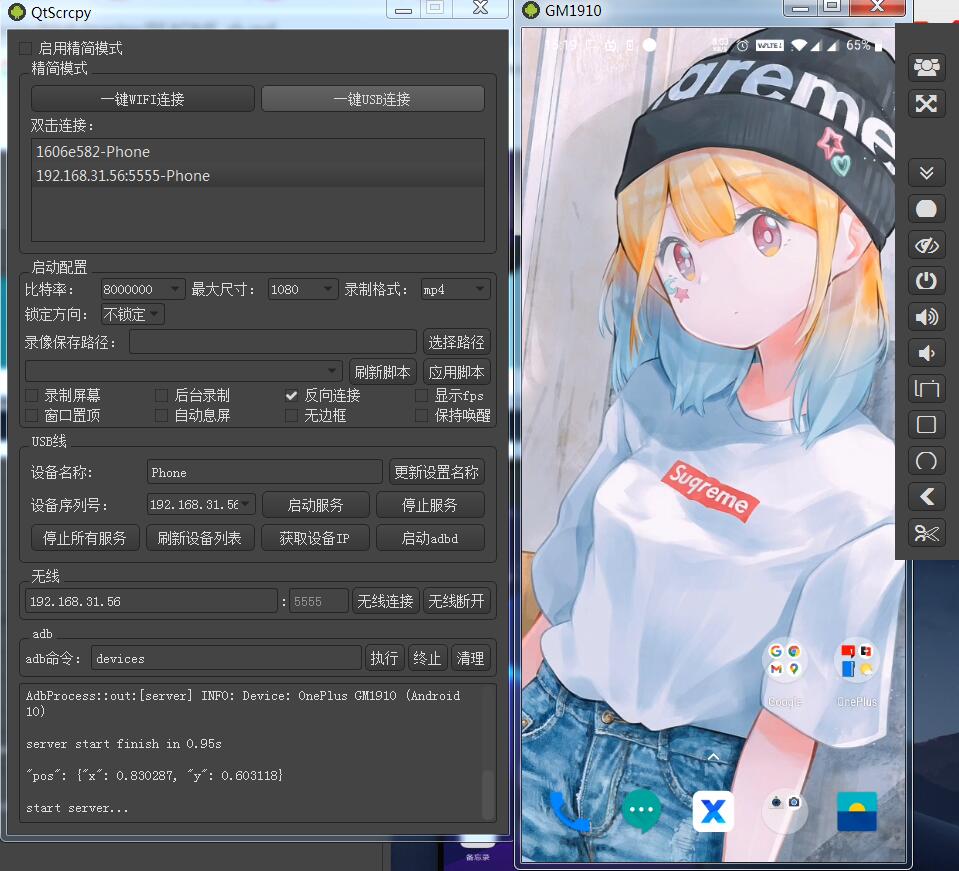Image resolution: width=959 pixels, height=871 pixels.
Task: Open the 录制格式 dropdown showing mp4
Action: [x=455, y=288]
